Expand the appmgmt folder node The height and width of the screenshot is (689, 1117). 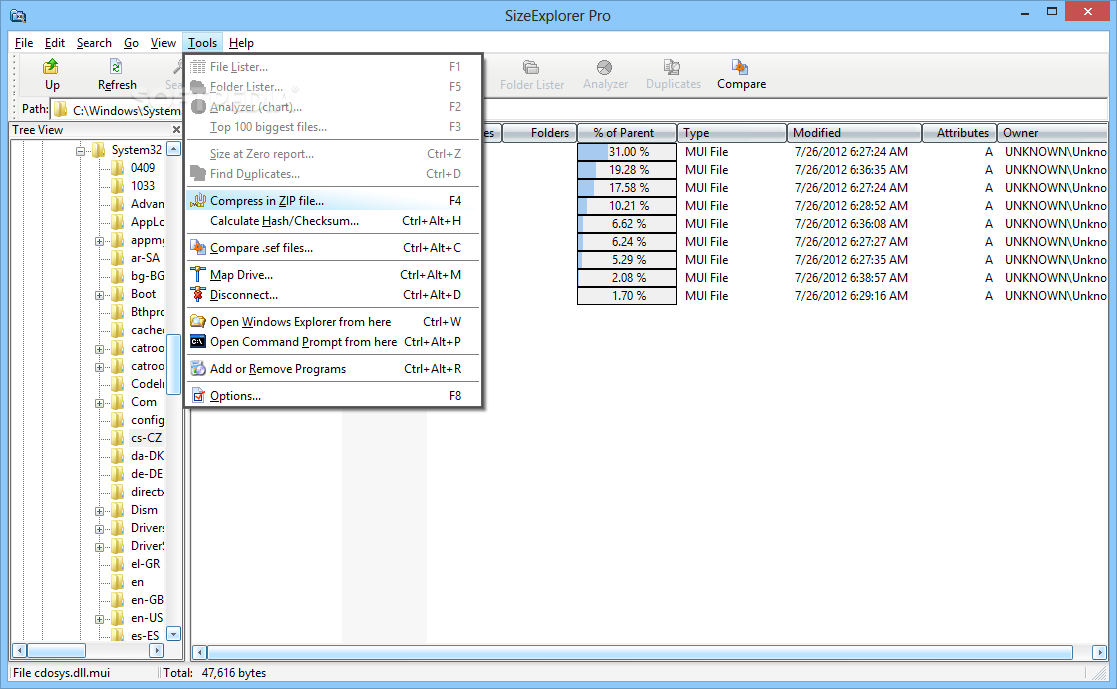(100, 241)
